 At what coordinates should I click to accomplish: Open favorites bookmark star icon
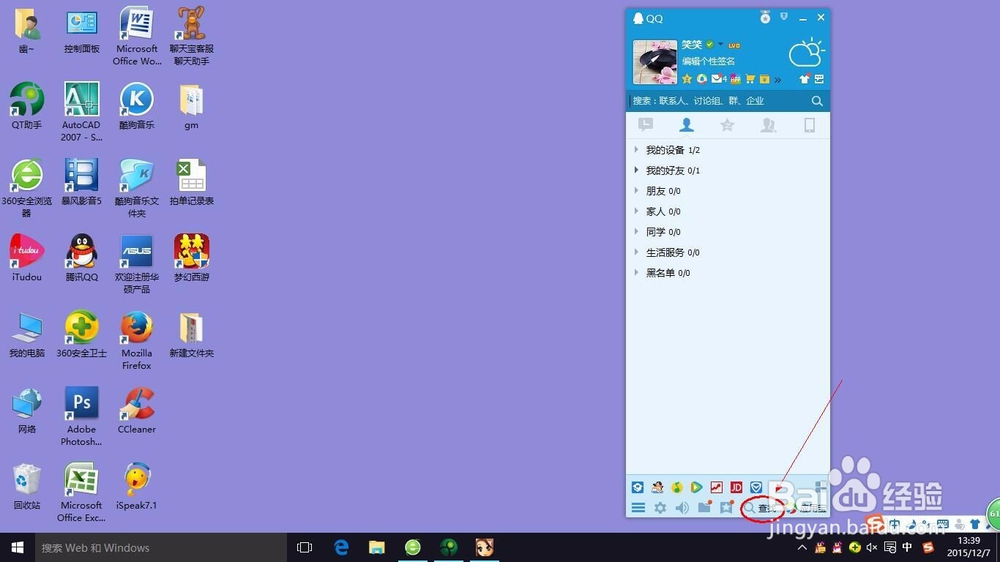coord(726,508)
